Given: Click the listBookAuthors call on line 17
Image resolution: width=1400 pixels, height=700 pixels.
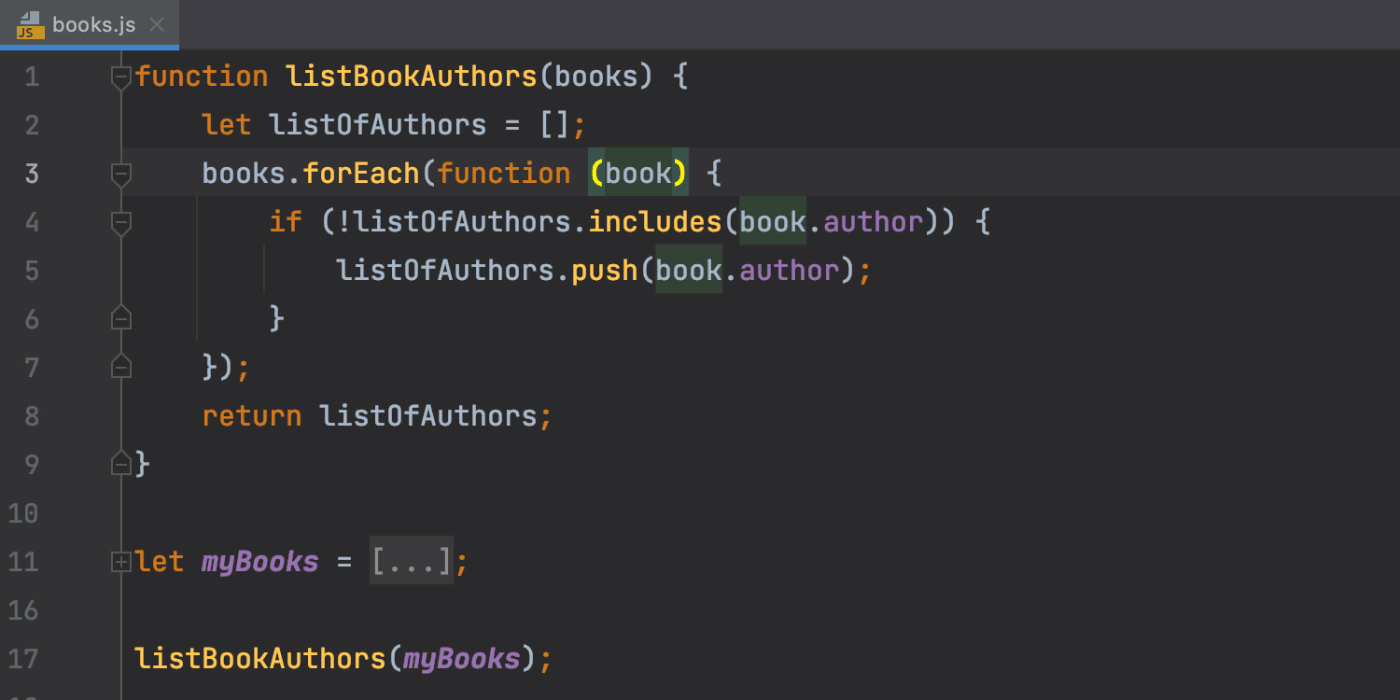Looking at the screenshot, I should pos(260,659).
